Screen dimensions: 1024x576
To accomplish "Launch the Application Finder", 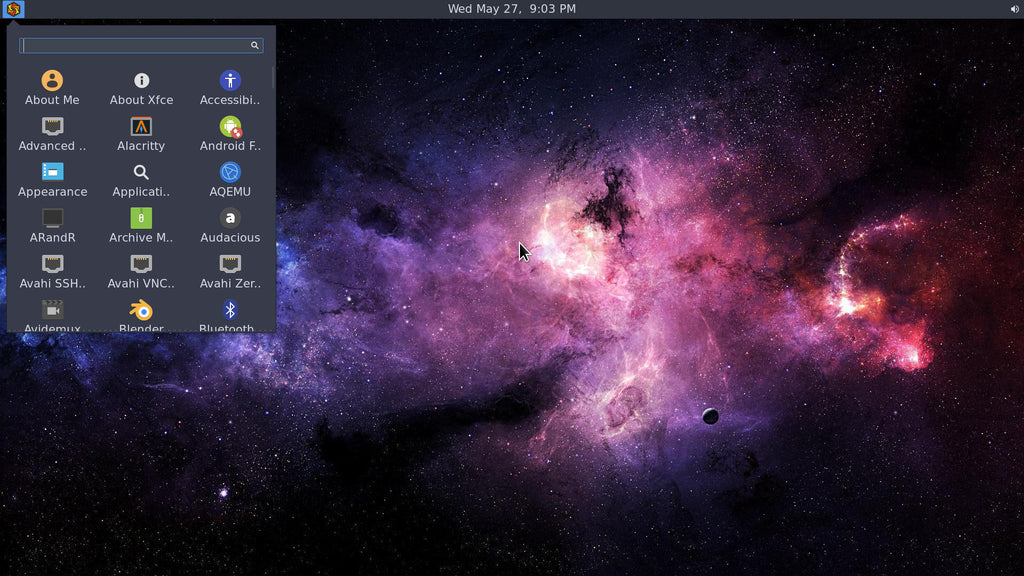I will pos(141,177).
